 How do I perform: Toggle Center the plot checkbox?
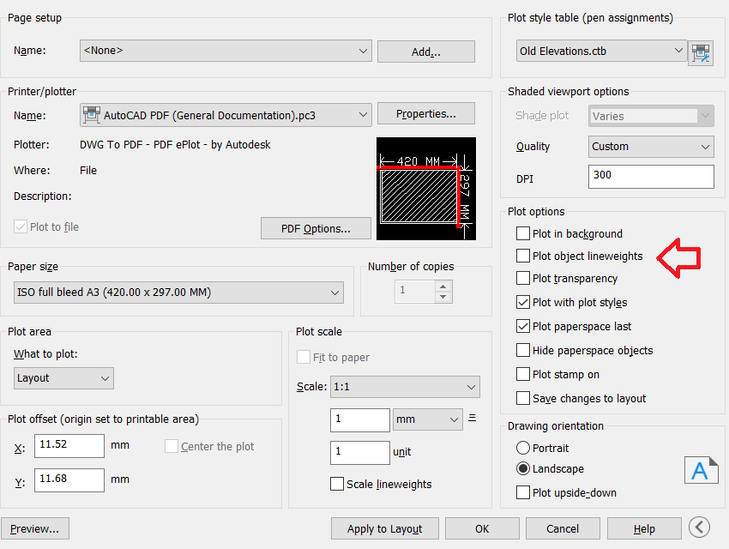click(x=172, y=446)
